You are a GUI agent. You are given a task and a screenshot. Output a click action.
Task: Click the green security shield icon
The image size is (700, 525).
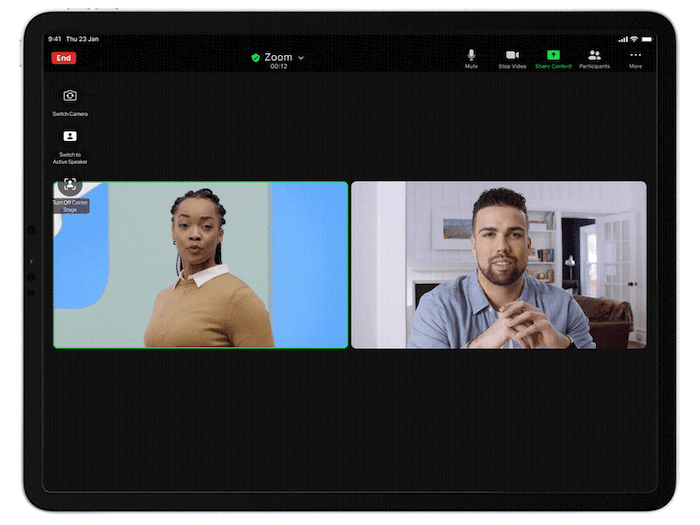pos(256,58)
